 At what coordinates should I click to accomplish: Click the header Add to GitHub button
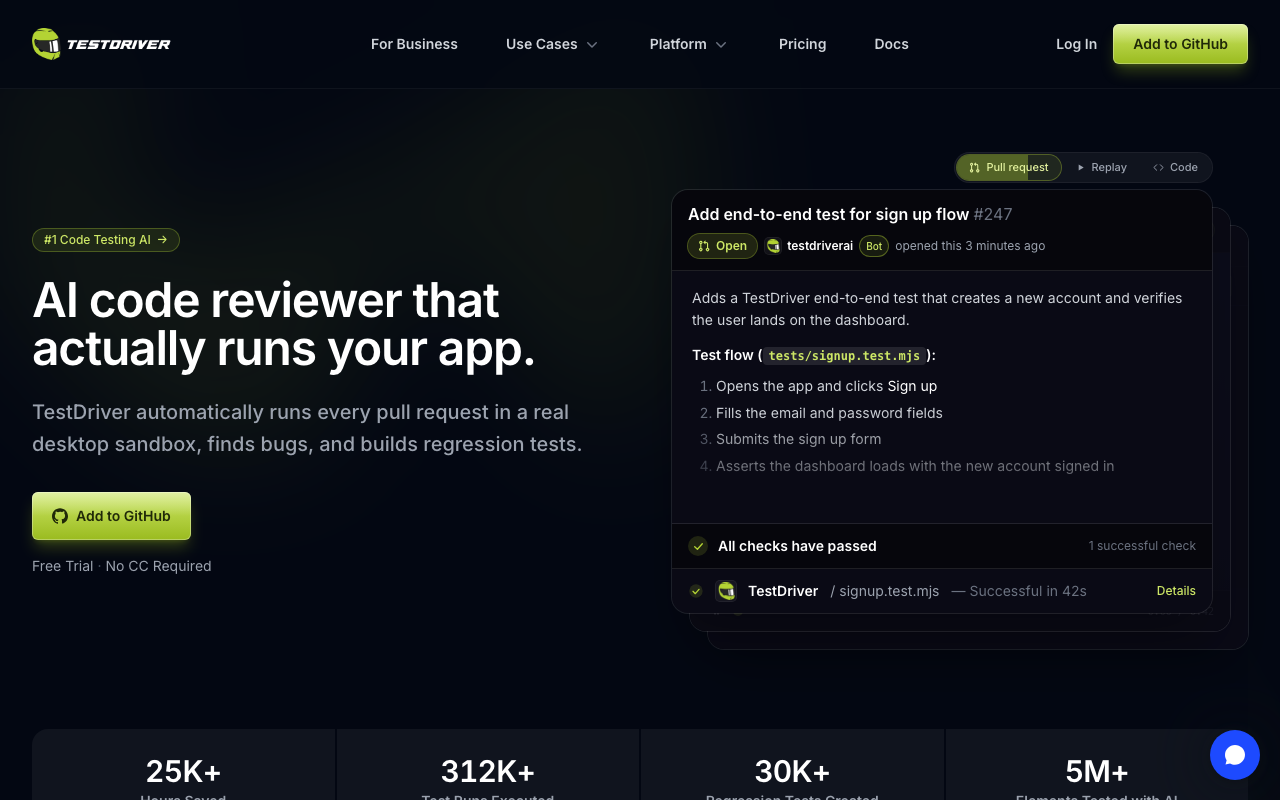tap(1180, 44)
